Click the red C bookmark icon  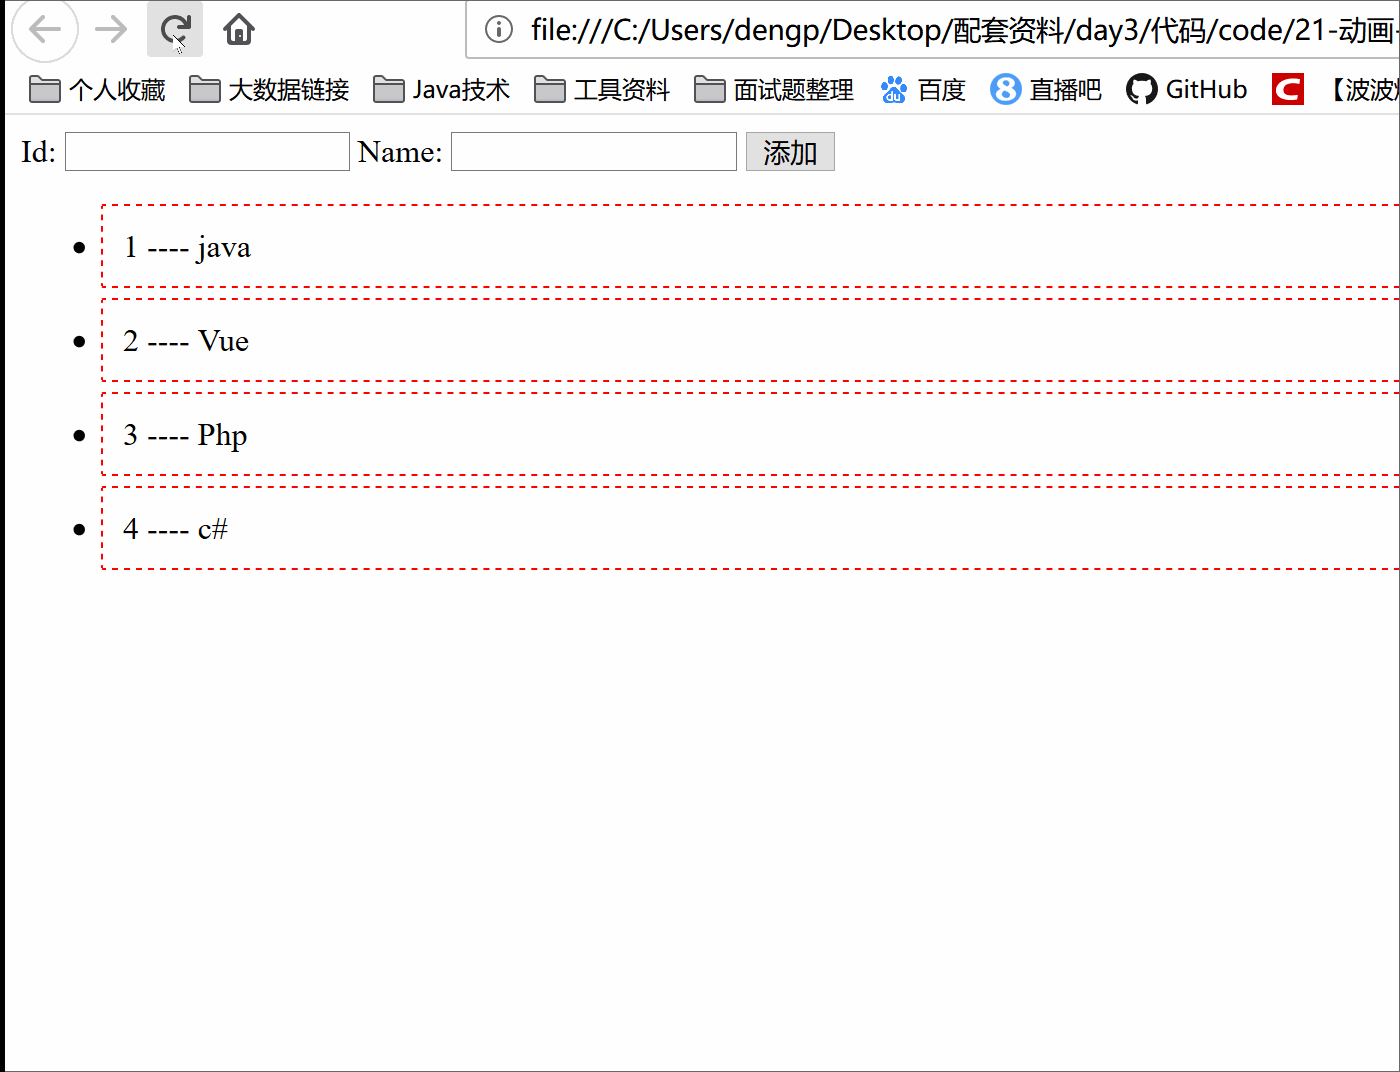(x=1287, y=90)
